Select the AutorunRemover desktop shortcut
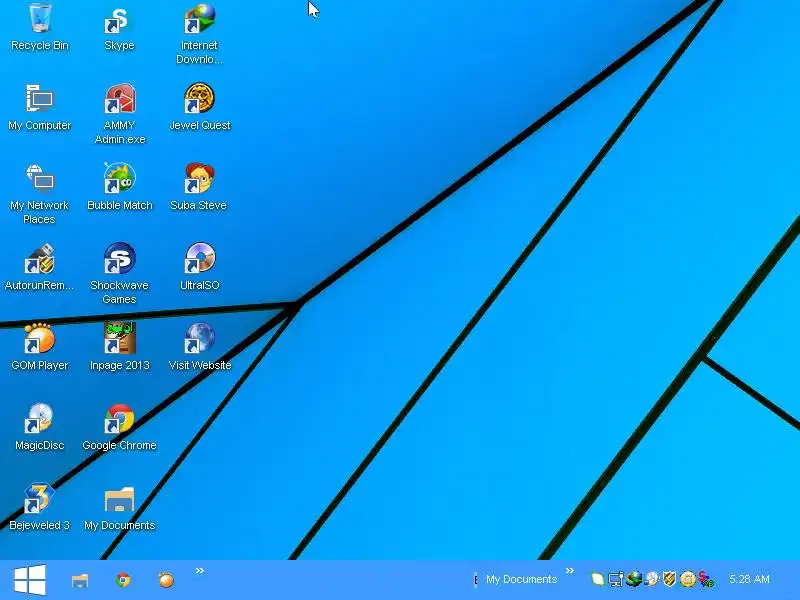800x600 pixels. coord(39,267)
